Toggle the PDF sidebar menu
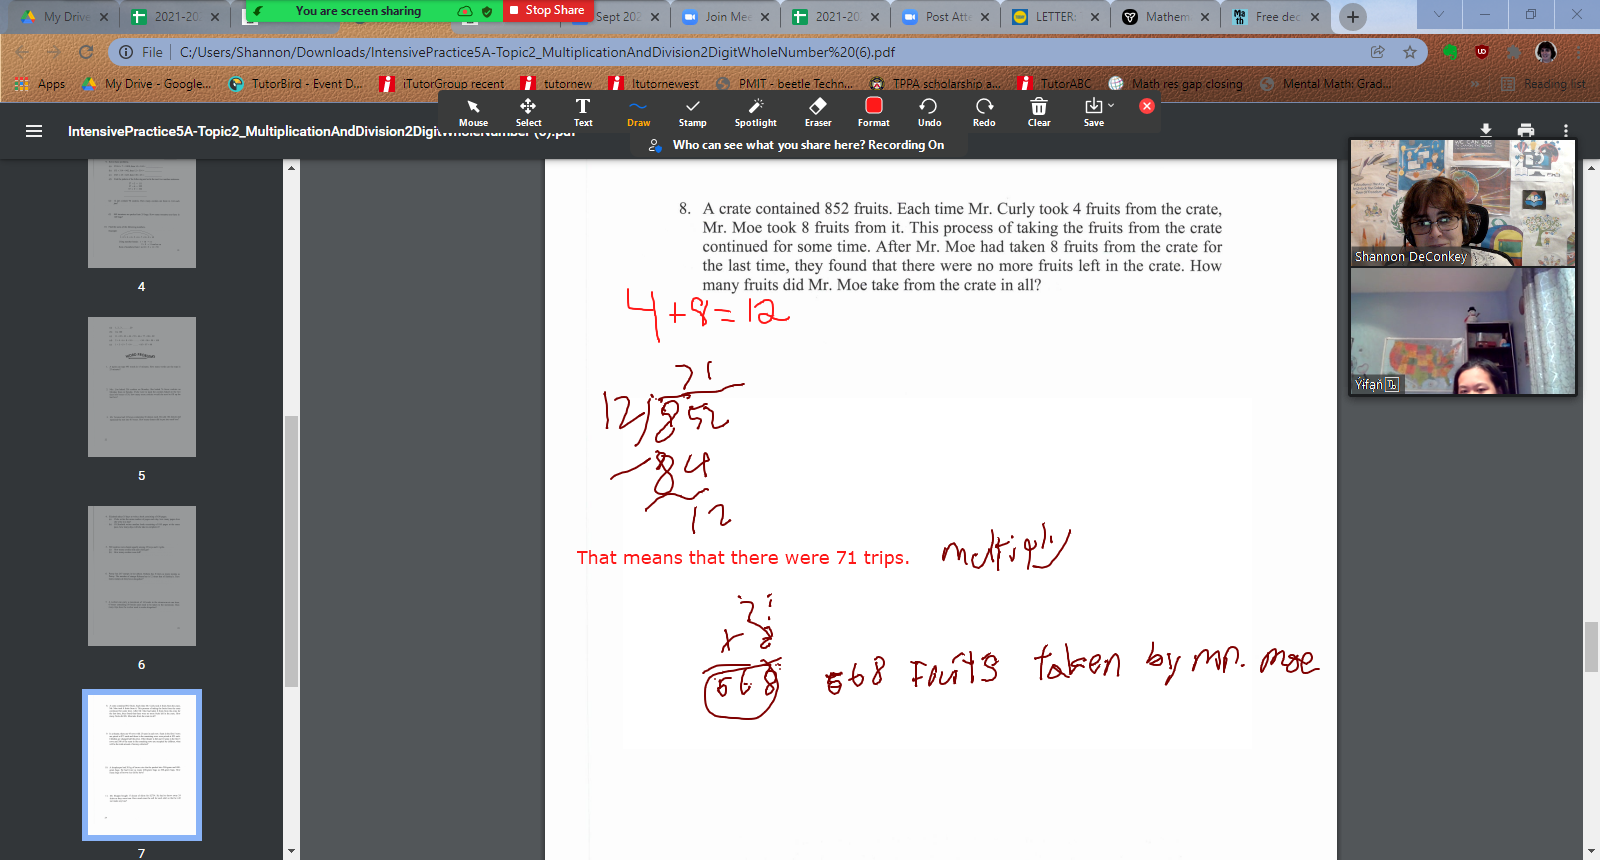1600x860 pixels. click(34, 131)
